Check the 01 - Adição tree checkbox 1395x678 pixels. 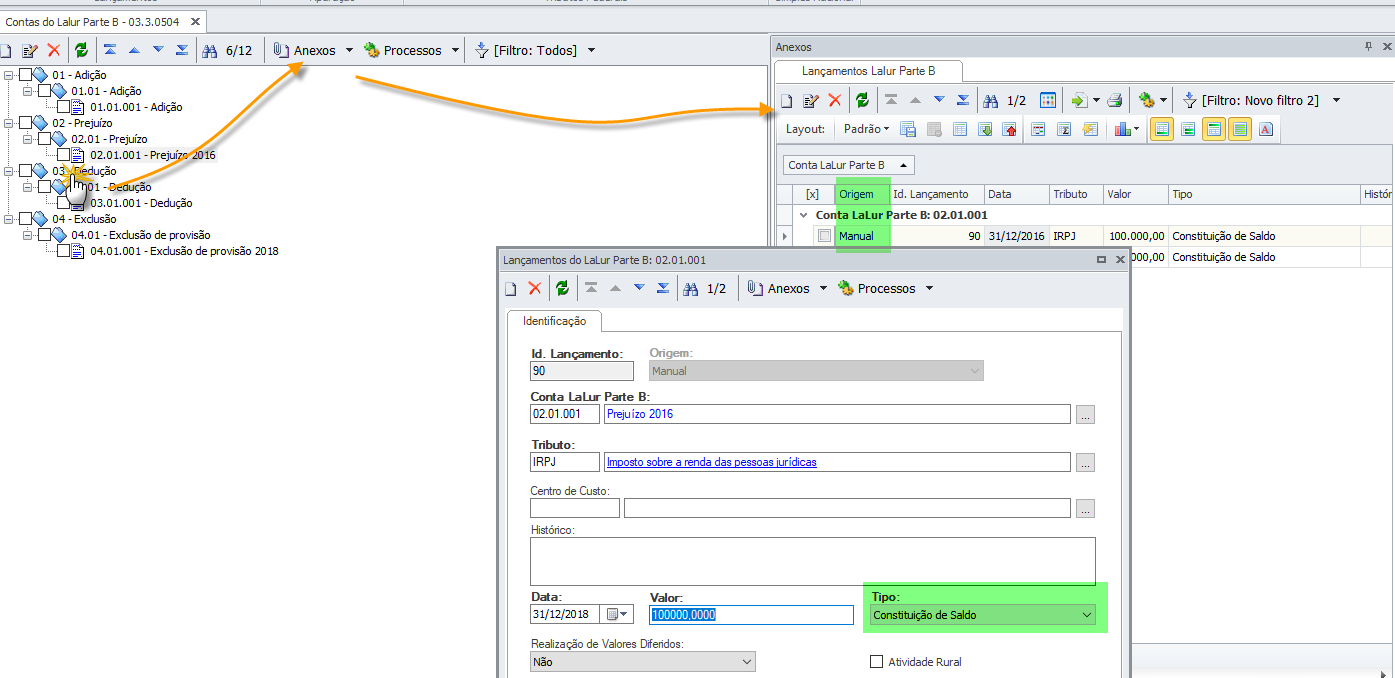[x=26, y=75]
